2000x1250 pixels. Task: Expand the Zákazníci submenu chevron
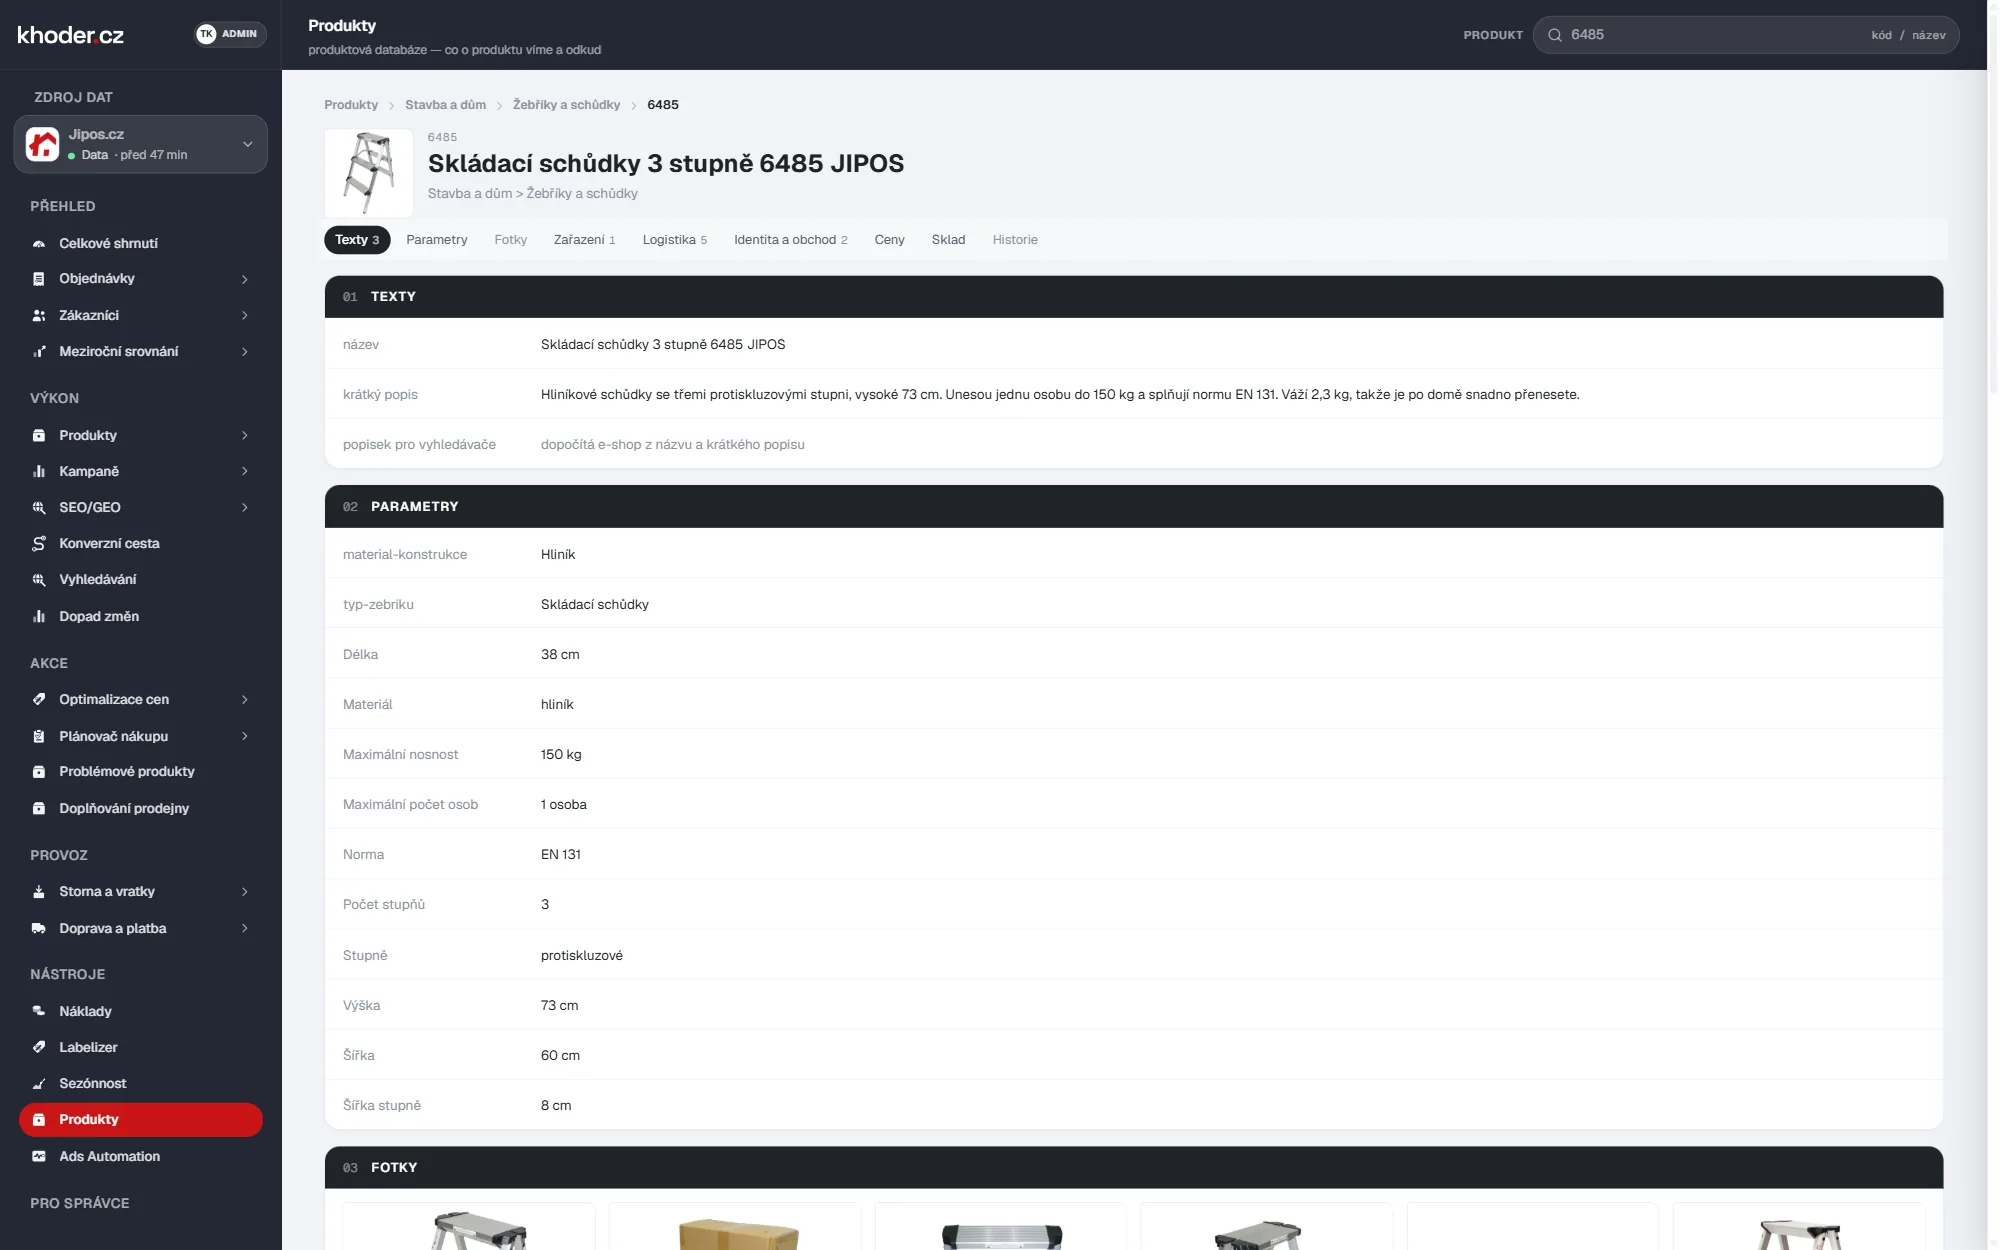point(244,315)
